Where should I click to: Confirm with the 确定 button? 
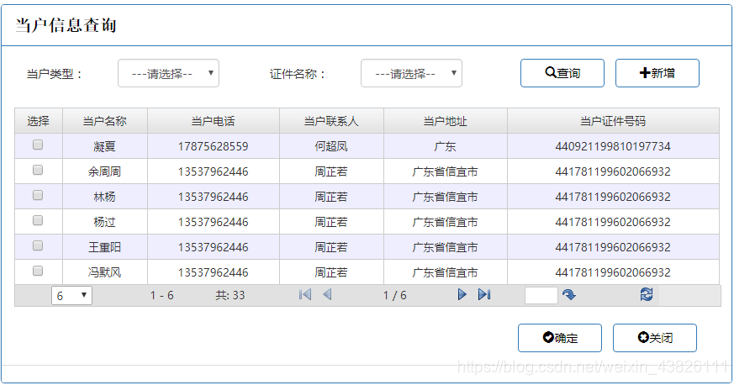[560, 338]
